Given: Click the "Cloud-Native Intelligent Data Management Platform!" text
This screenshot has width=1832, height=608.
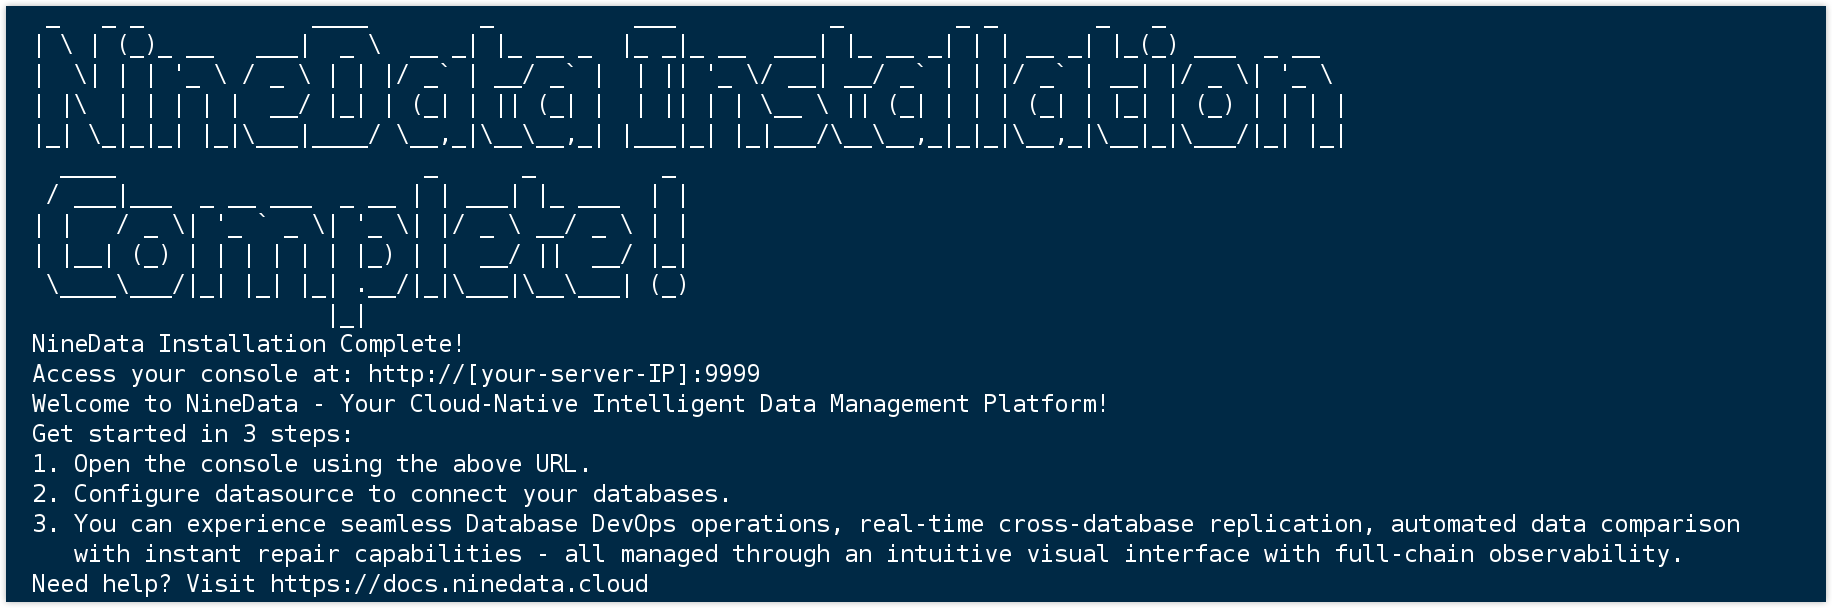Looking at the screenshot, I should 759,404.
